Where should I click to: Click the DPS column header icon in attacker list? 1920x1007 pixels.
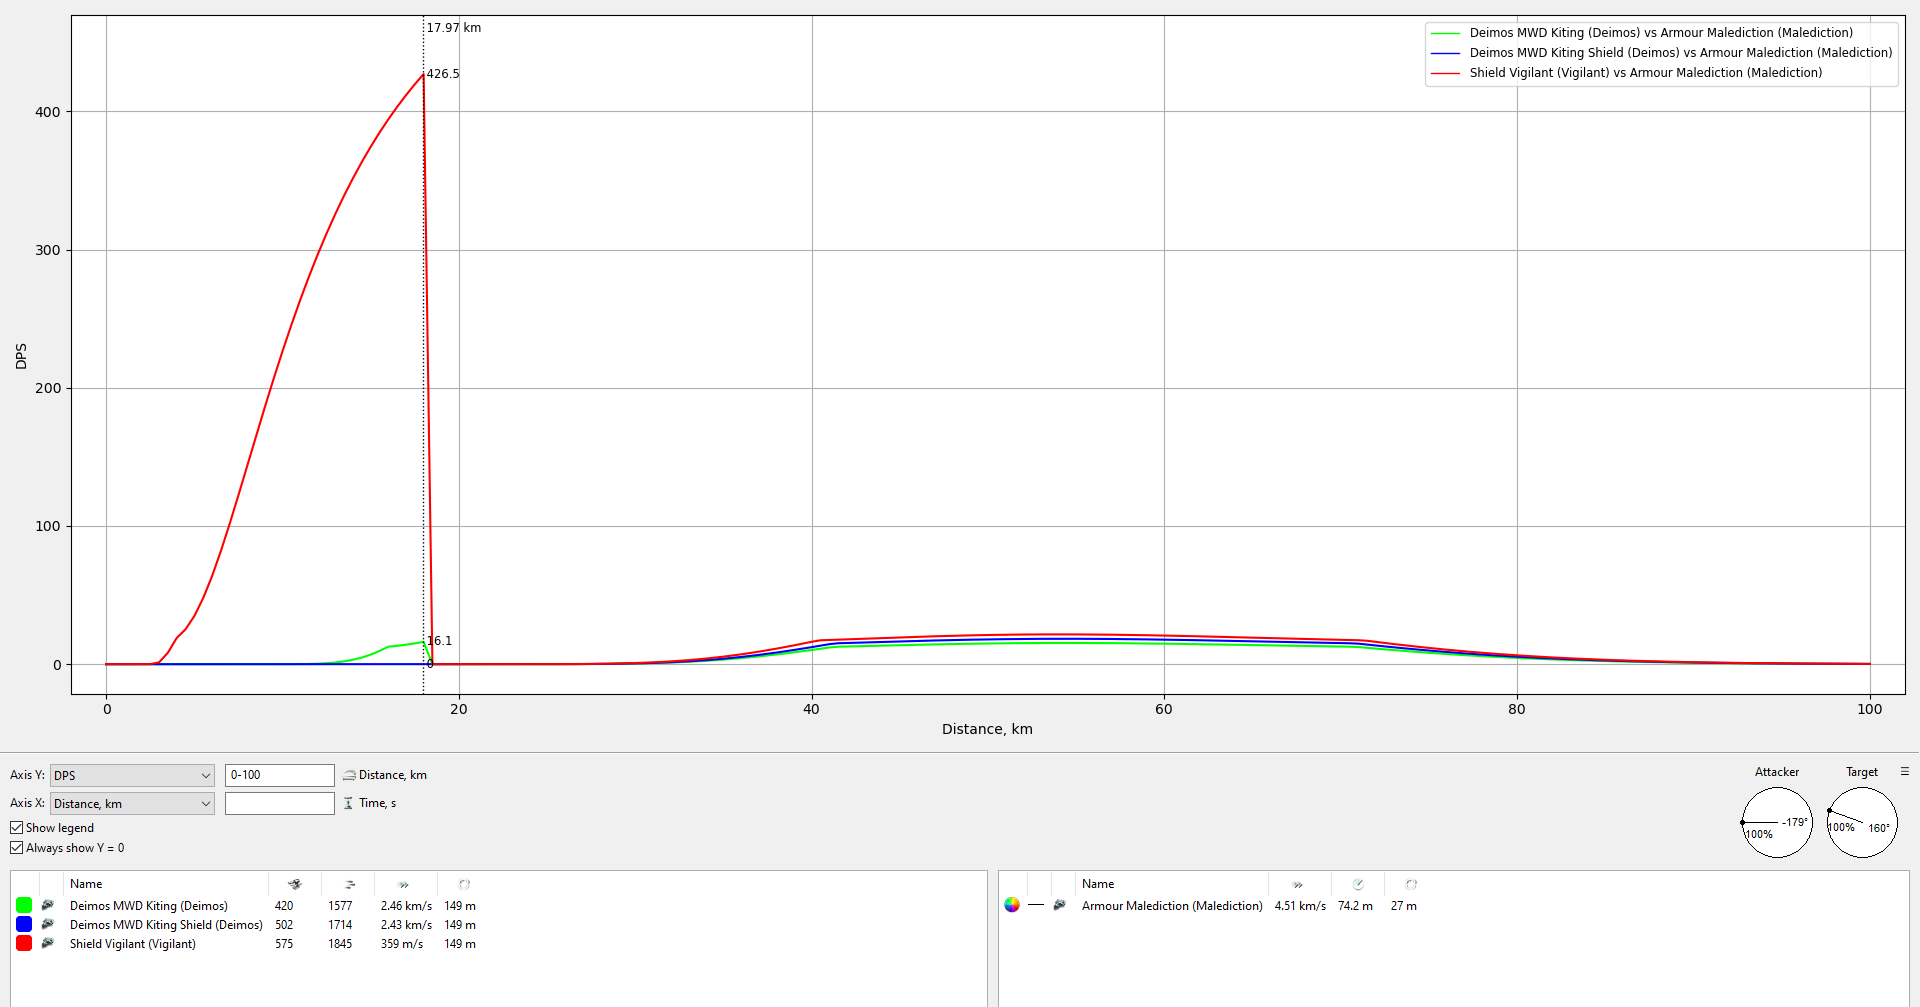[x=295, y=884]
